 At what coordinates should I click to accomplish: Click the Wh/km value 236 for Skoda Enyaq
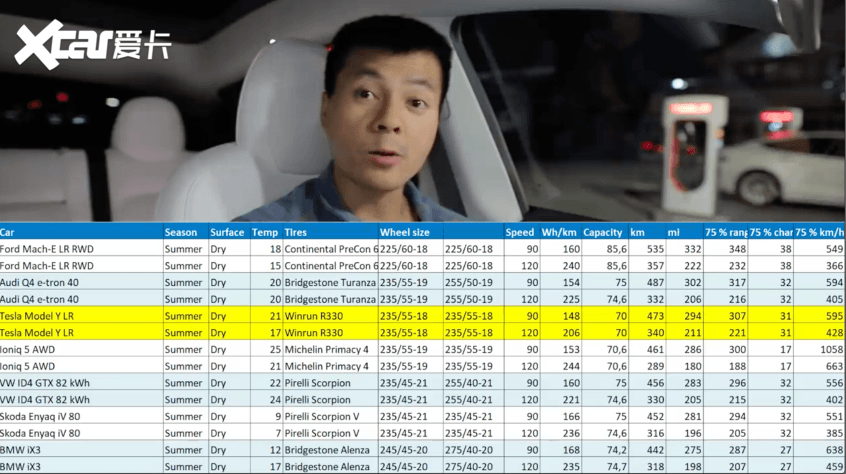click(571, 433)
